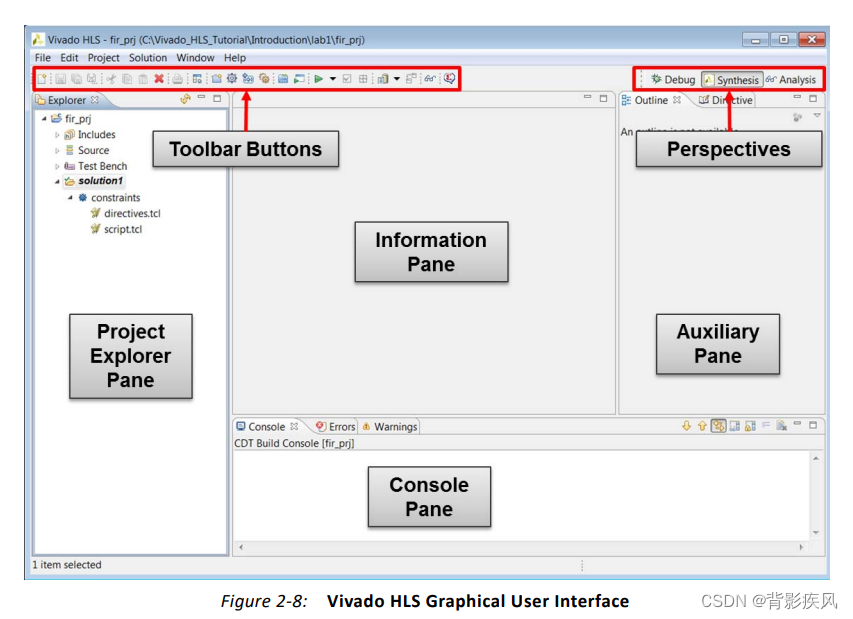
Task: Switch to Synthesis perspective
Action: point(732,80)
